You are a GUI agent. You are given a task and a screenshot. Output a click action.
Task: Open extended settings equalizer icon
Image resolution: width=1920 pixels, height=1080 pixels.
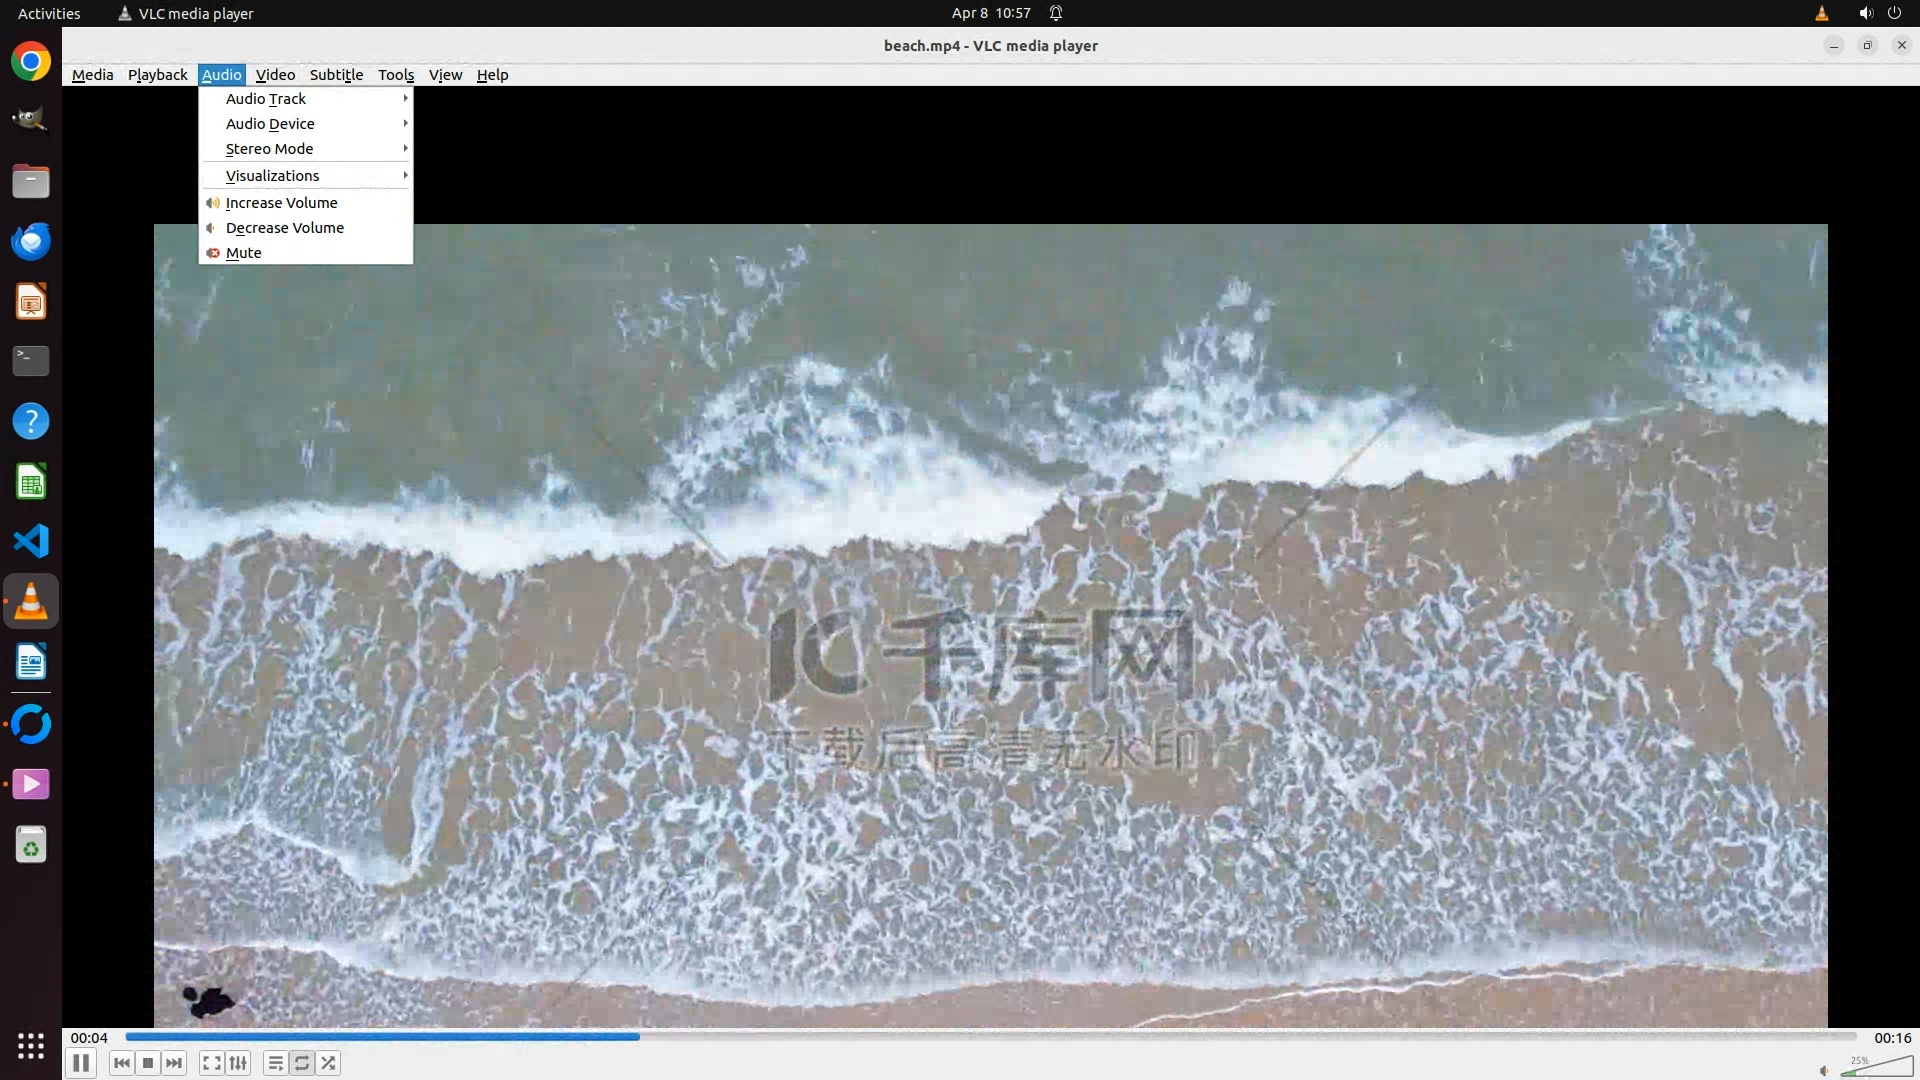point(238,1063)
